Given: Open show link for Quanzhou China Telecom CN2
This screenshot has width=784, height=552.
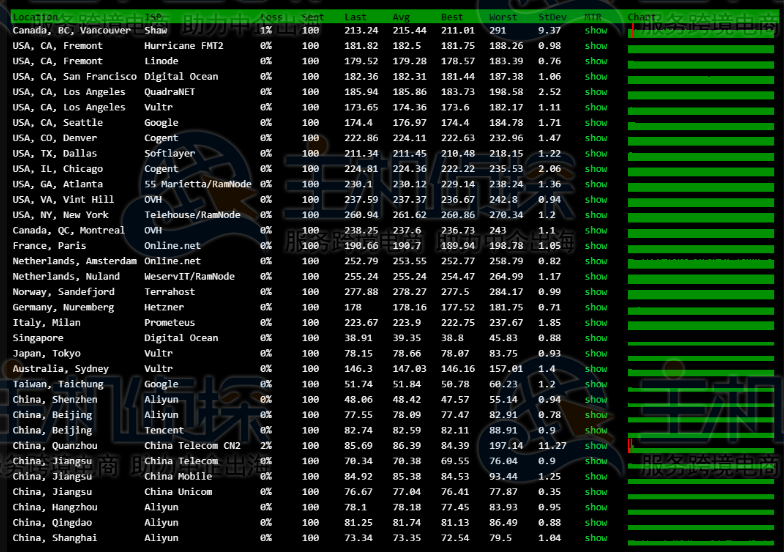Looking at the screenshot, I should coord(596,446).
